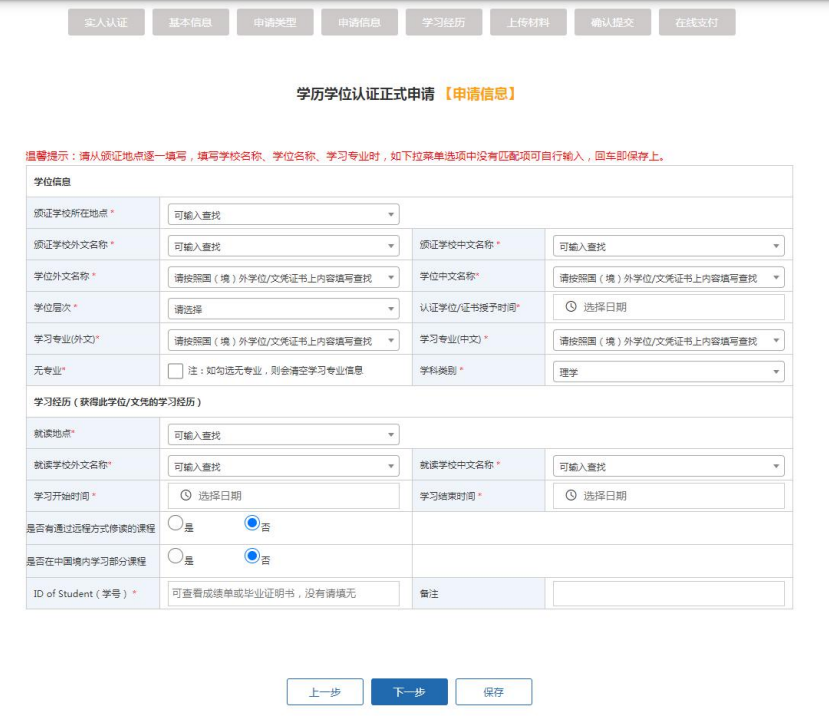Expand the 就读地点 dropdown arrow

pyautogui.click(x=389, y=435)
